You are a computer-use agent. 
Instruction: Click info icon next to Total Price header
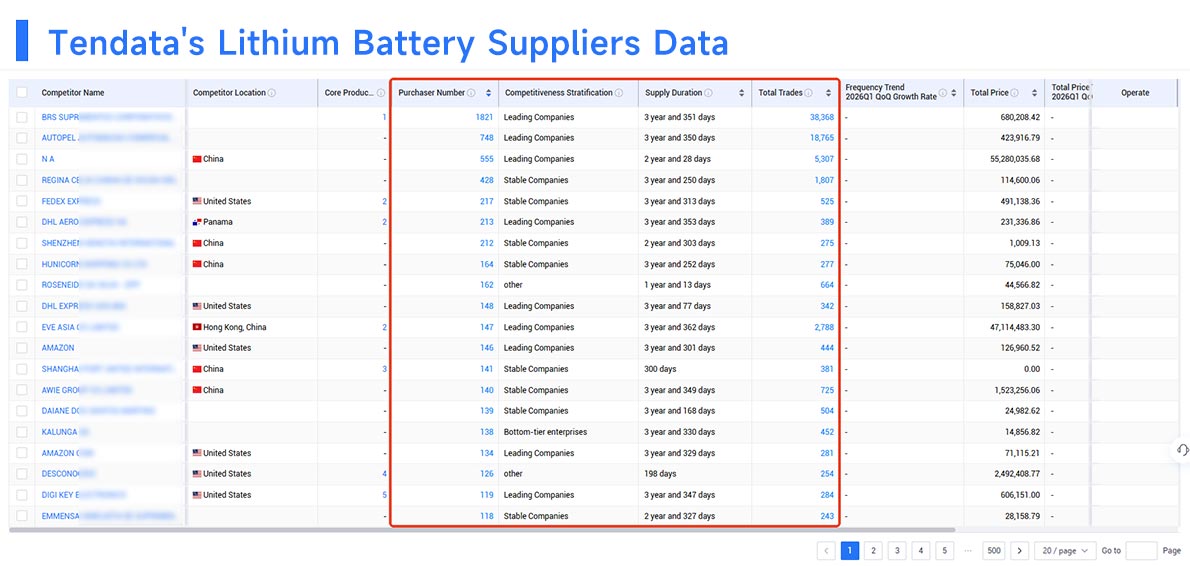click(1015, 93)
